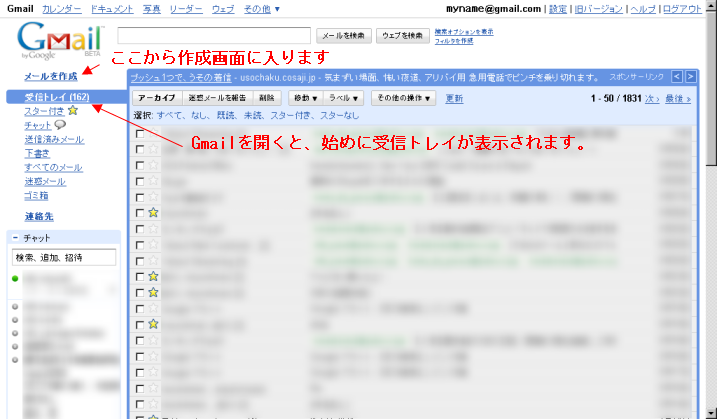Focus the mail search text field
The height and width of the screenshot is (419, 717).
[x=214, y=36]
